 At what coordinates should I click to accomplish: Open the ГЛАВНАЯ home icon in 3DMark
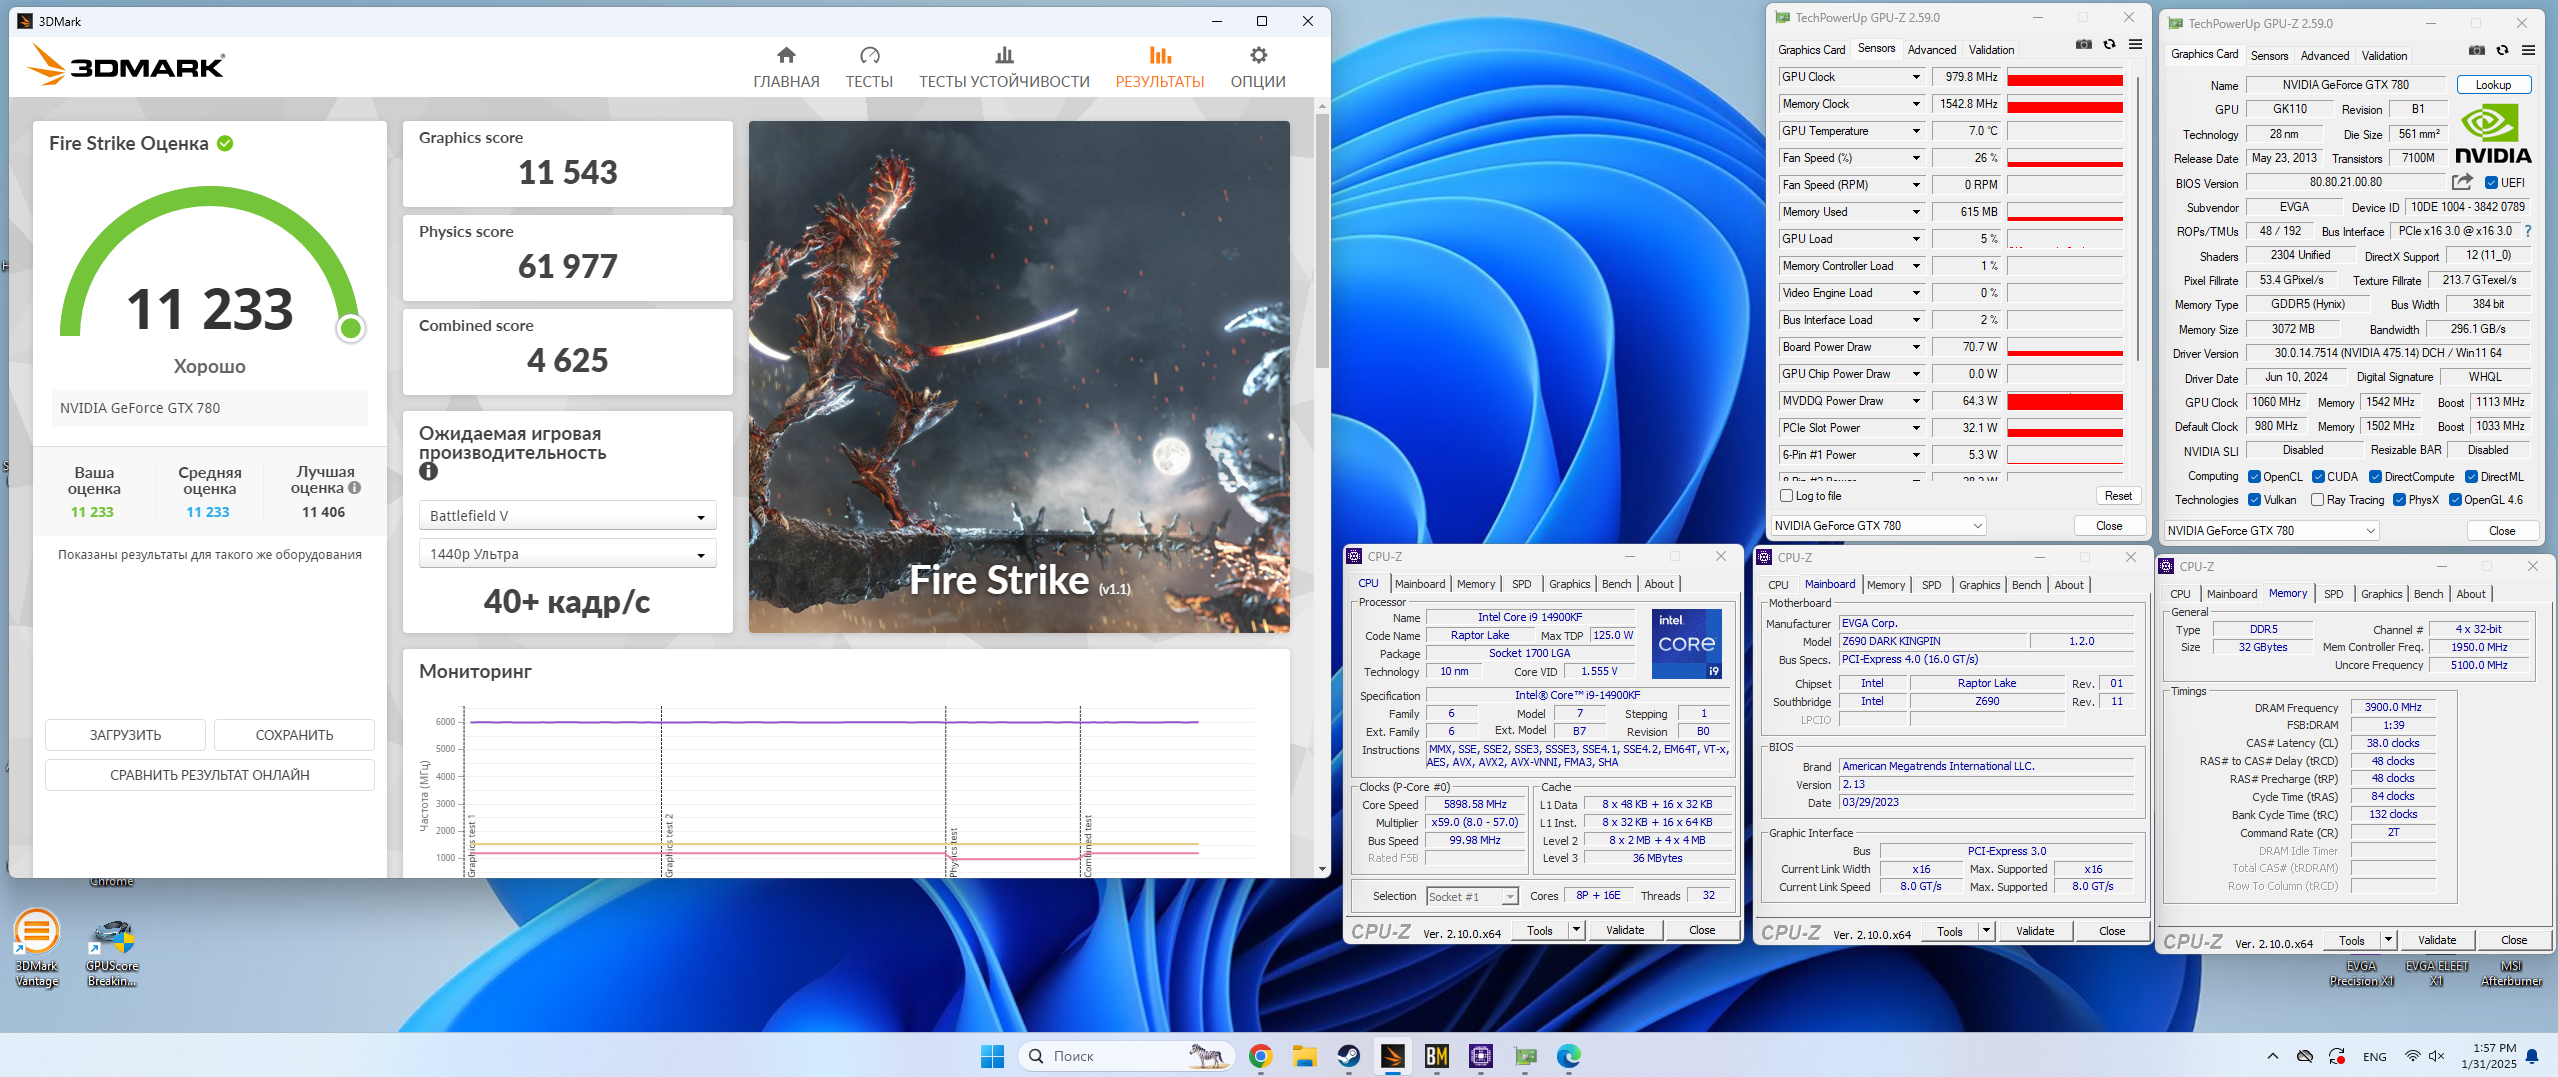[x=786, y=55]
